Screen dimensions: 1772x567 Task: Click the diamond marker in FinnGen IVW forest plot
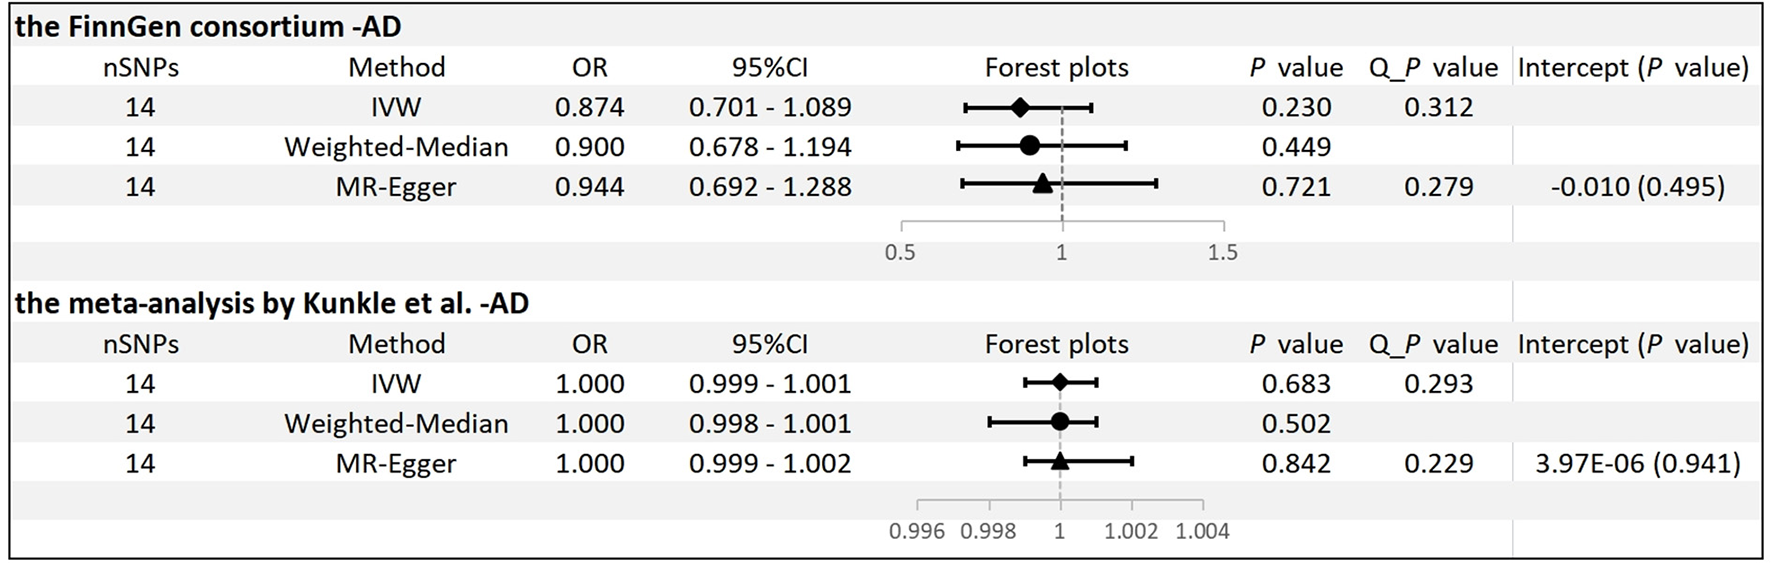pos(1019,107)
